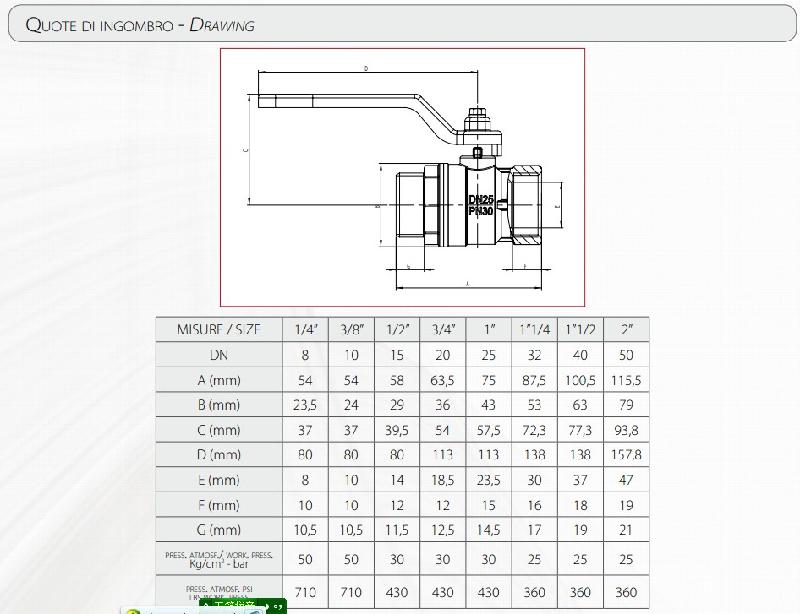The height and width of the screenshot is (614, 800).
Task: Select the 3/4" size column header
Action: click(444, 329)
